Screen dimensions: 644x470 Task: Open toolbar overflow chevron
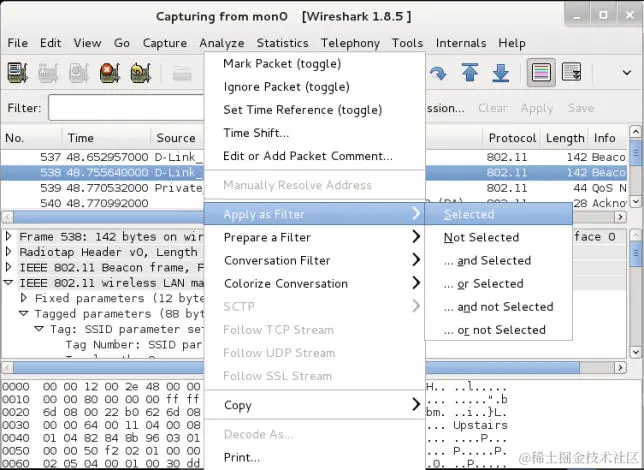tap(627, 73)
